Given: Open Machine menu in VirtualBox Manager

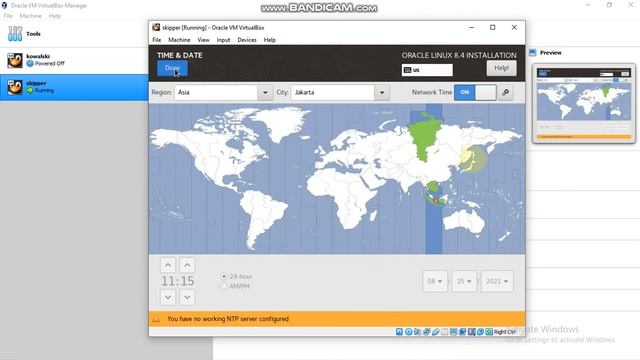Looking at the screenshot, I should pos(31,16).
